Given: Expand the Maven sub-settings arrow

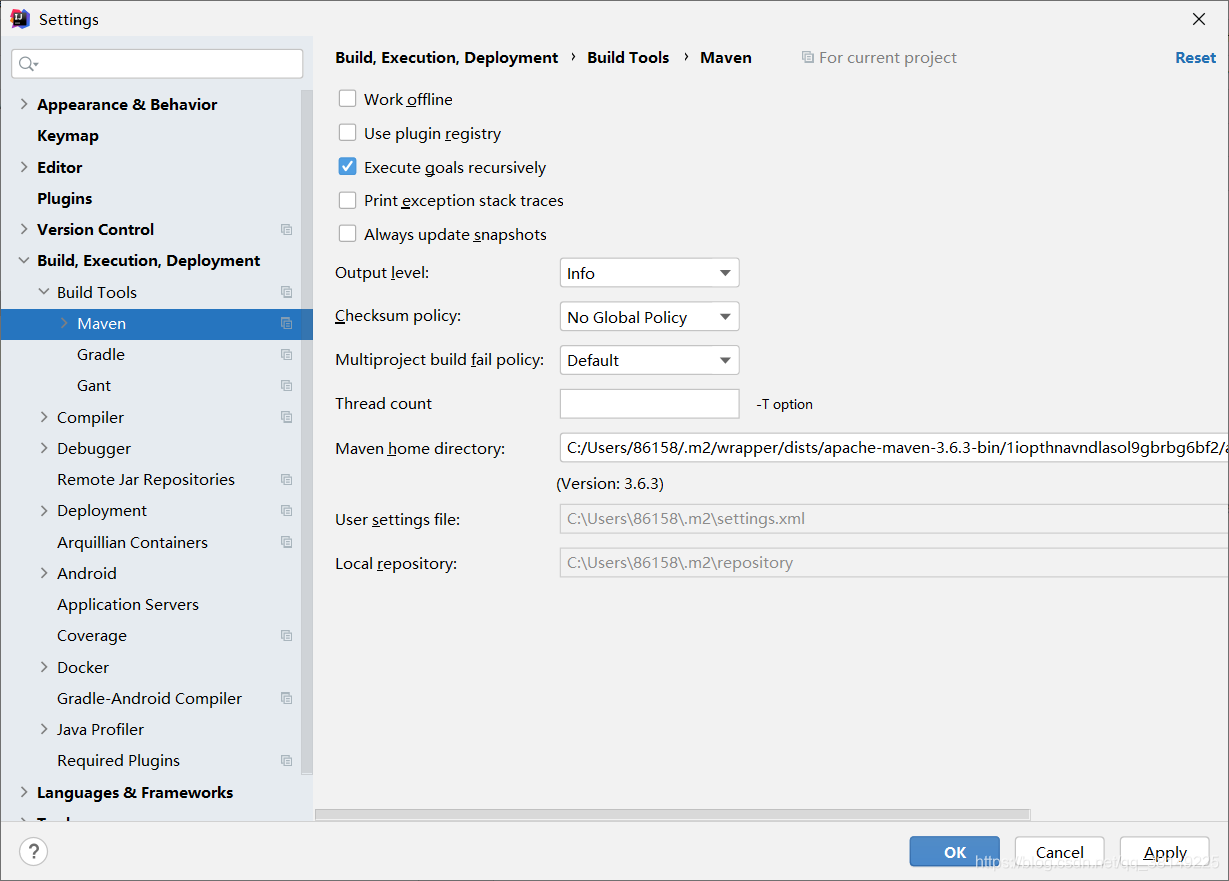Looking at the screenshot, I should pos(64,323).
